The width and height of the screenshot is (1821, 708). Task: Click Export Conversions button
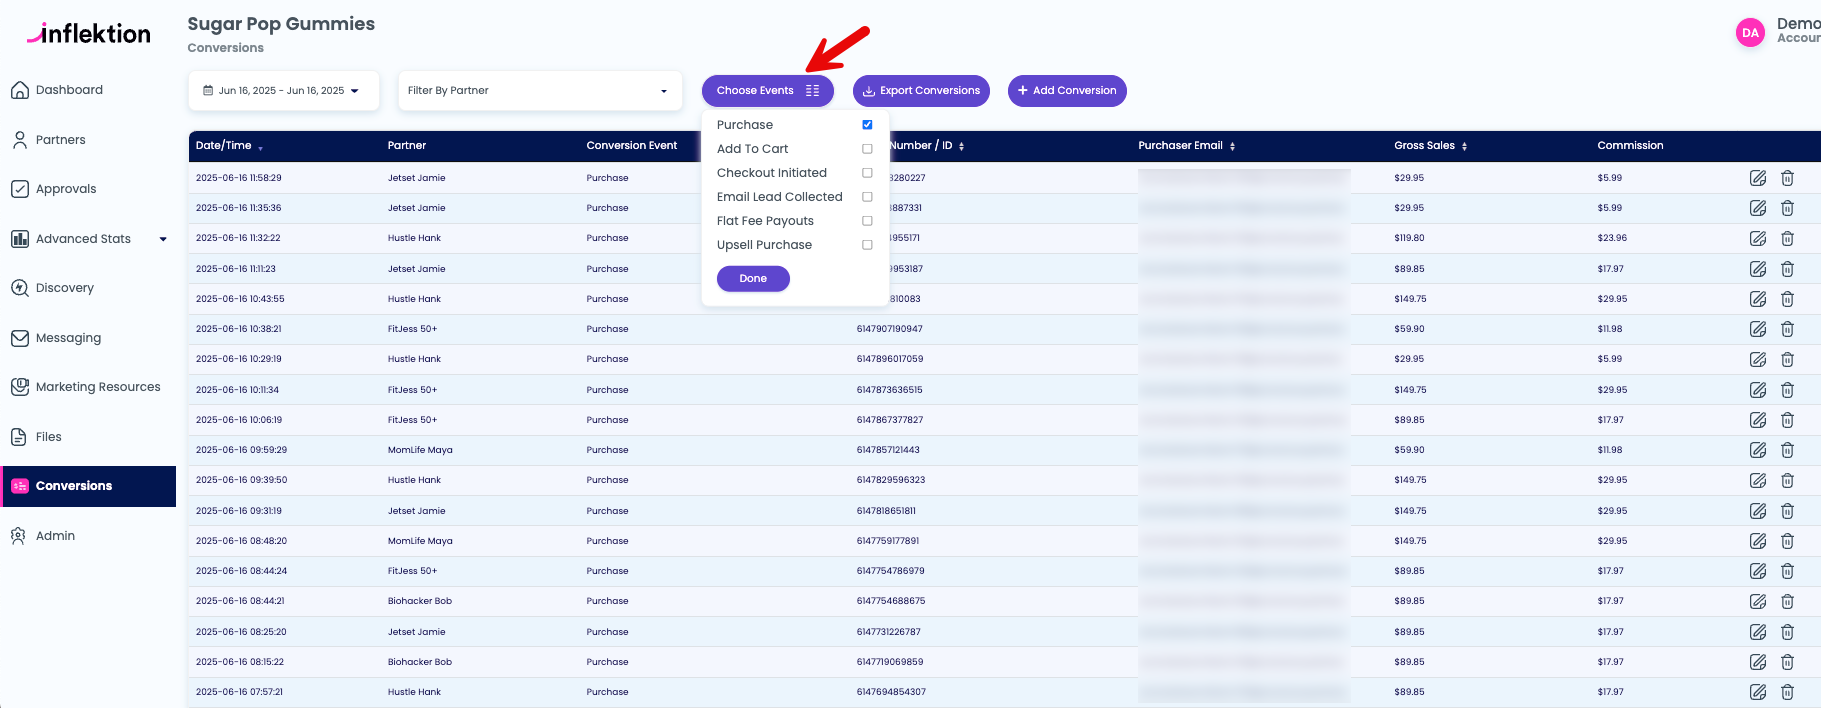tap(921, 91)
